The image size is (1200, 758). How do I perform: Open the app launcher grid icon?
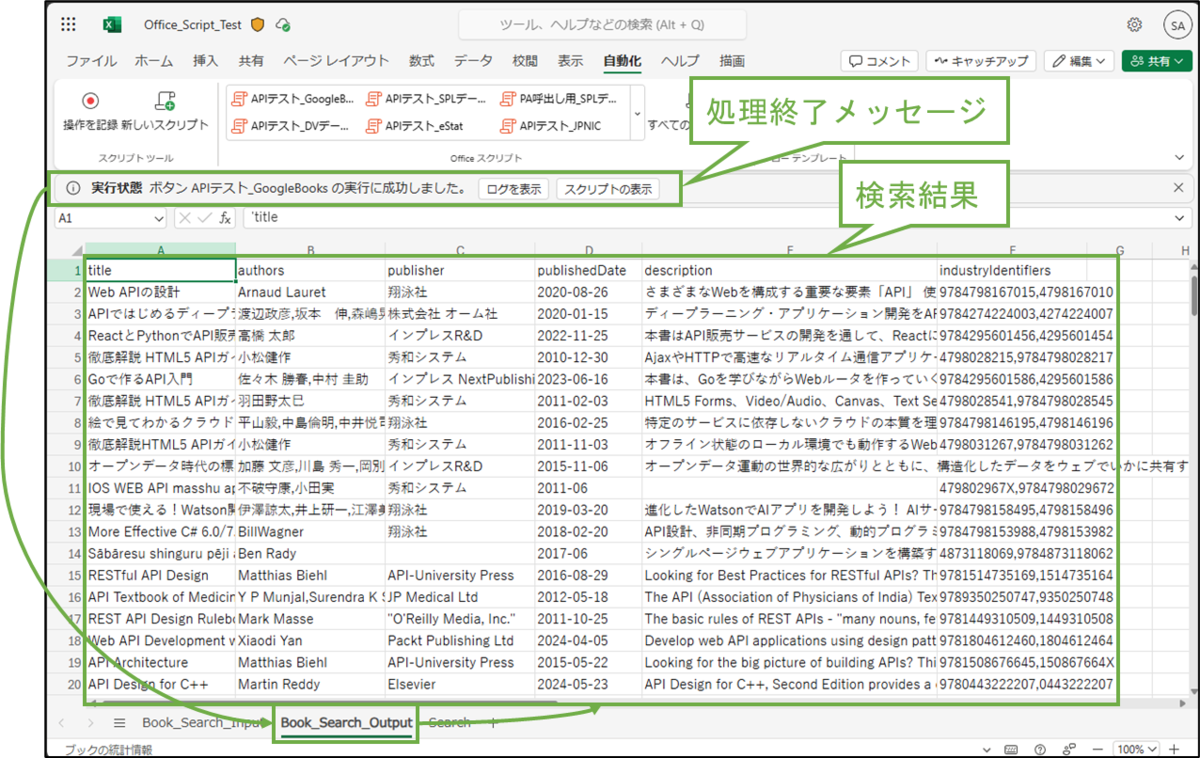tap(69, 25)
